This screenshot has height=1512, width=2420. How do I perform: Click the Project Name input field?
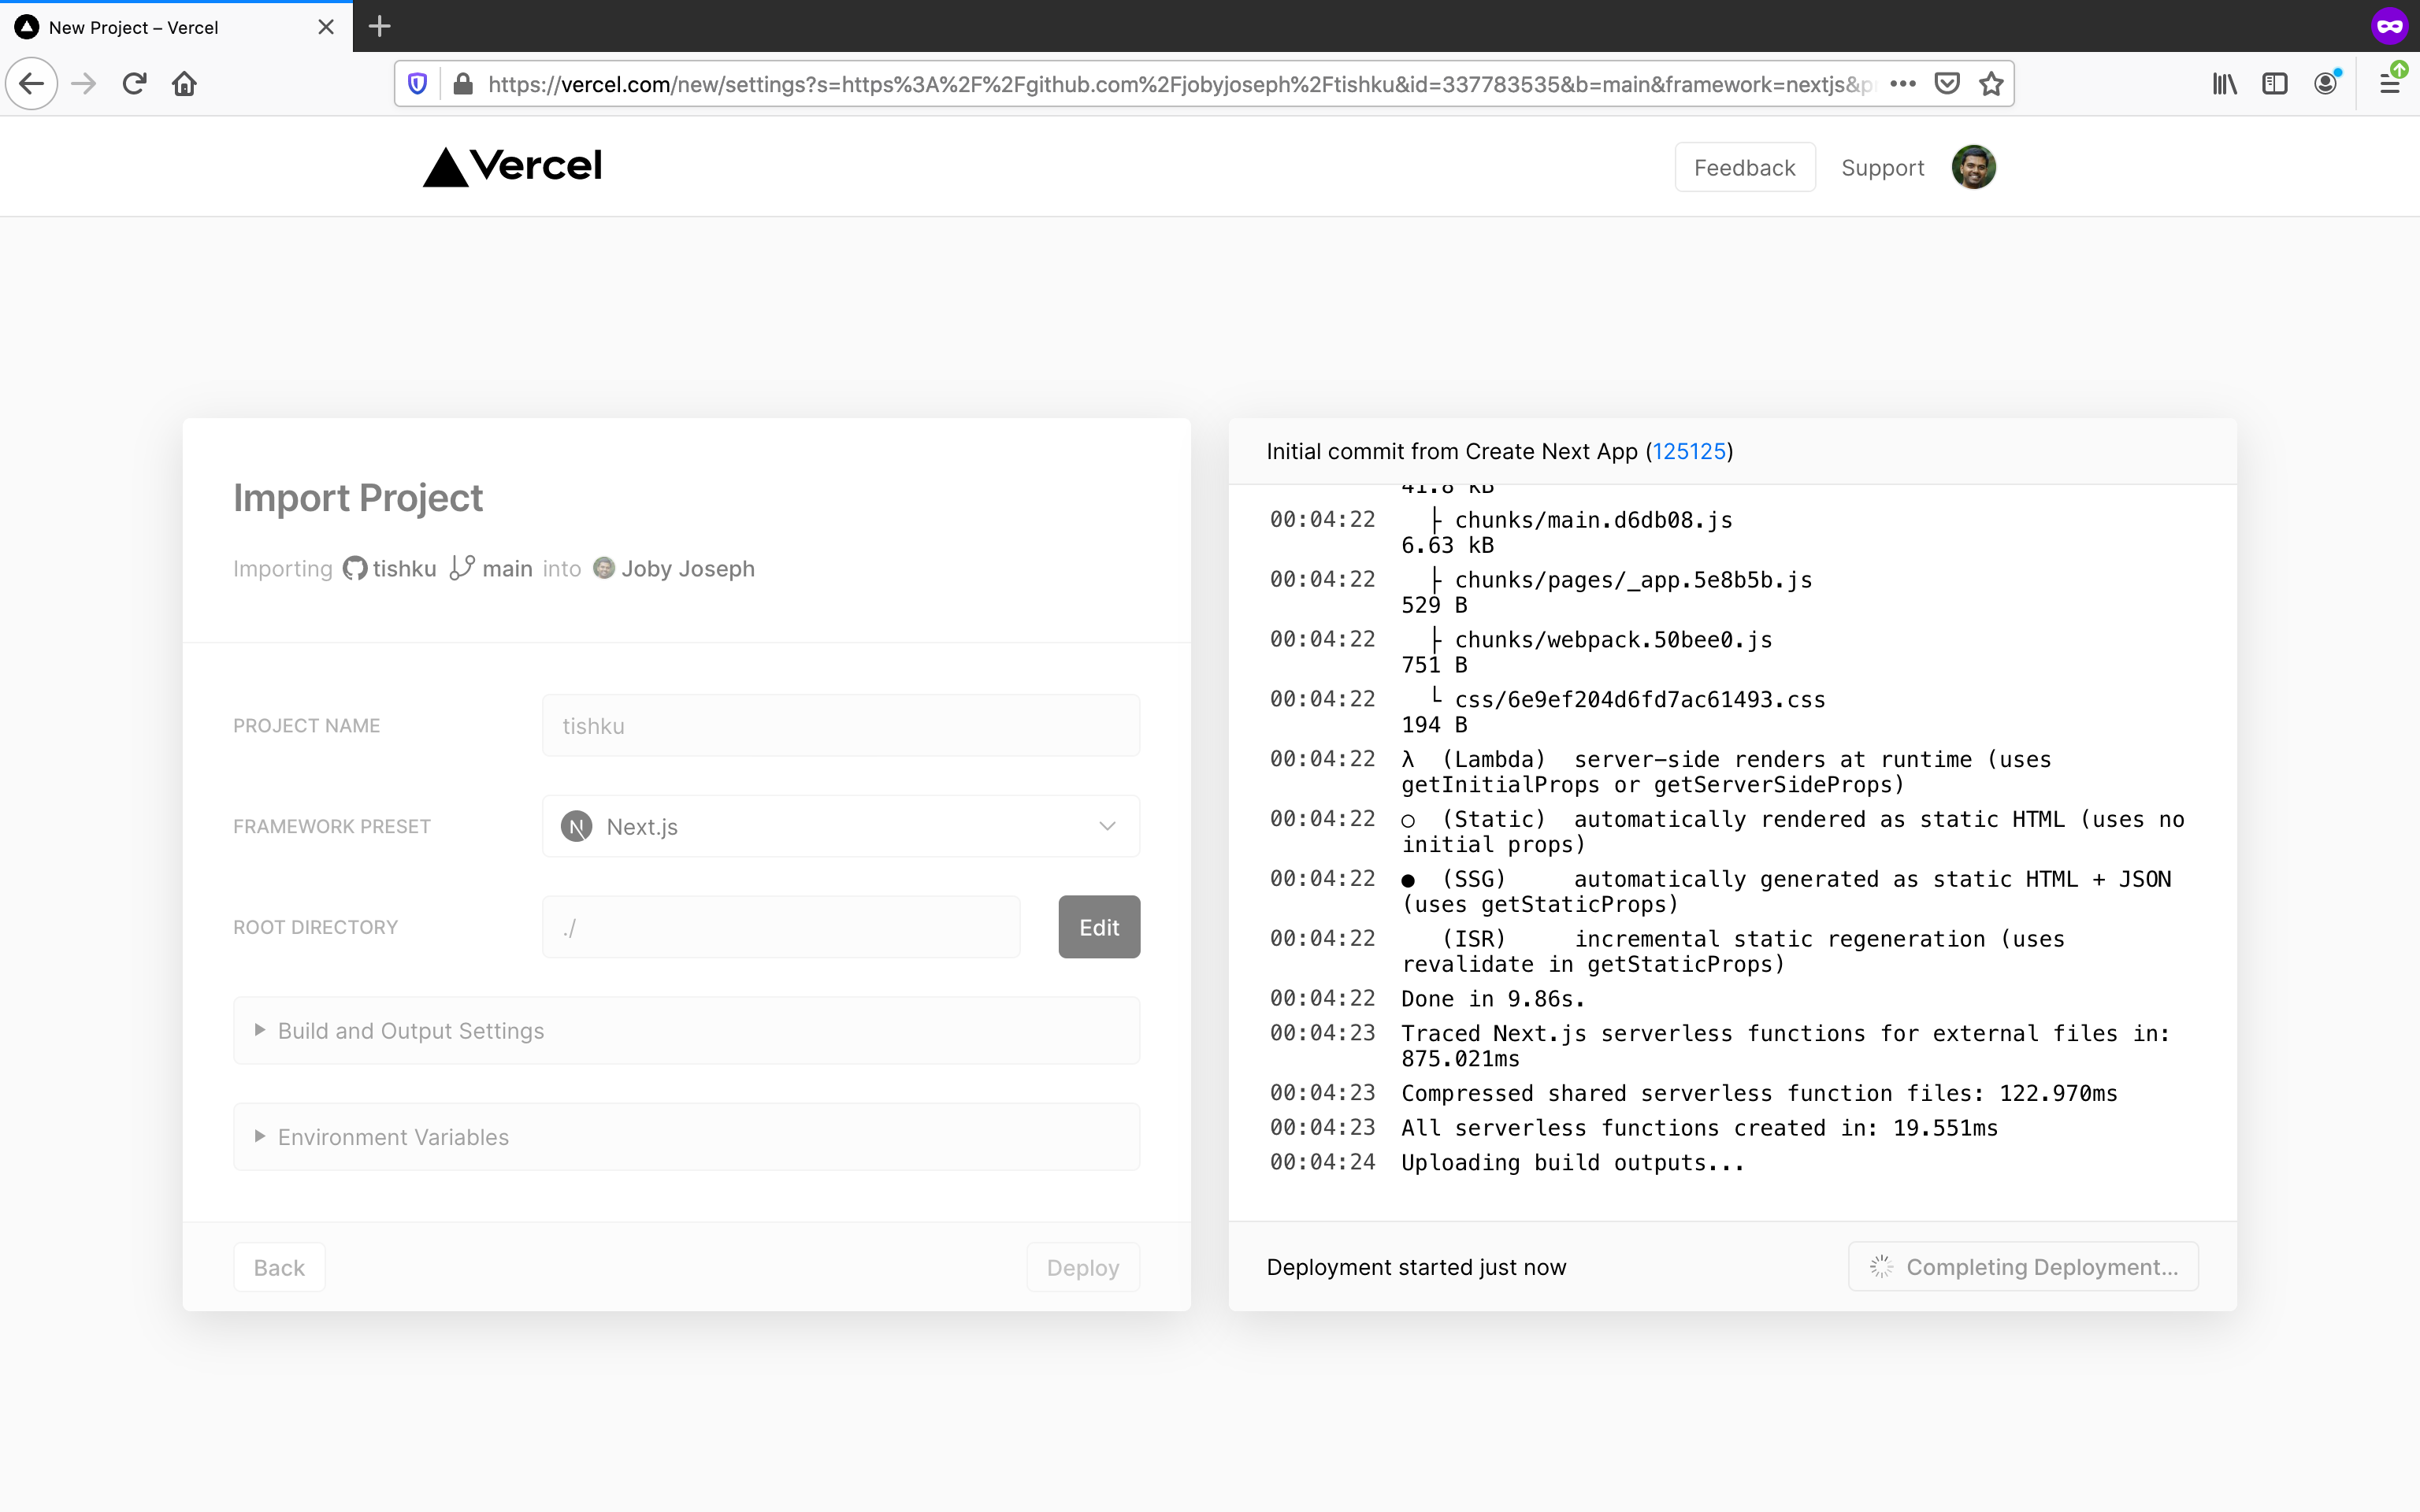click(840, 726)
